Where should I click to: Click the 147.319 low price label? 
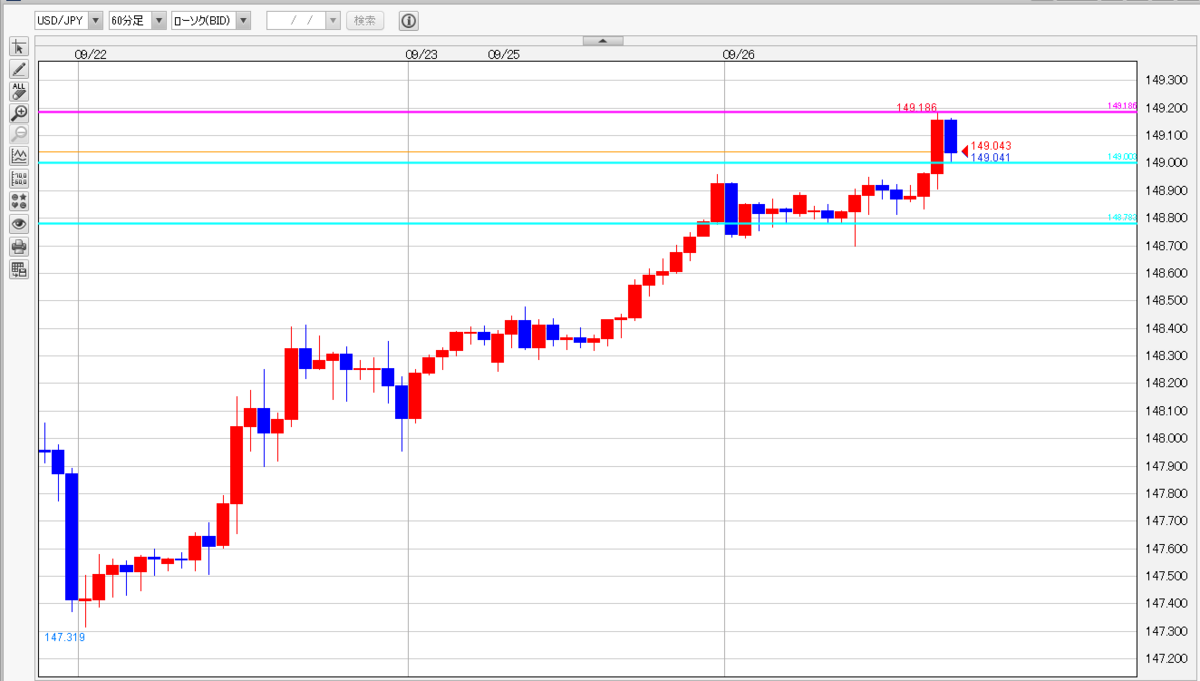pos(64,637)
